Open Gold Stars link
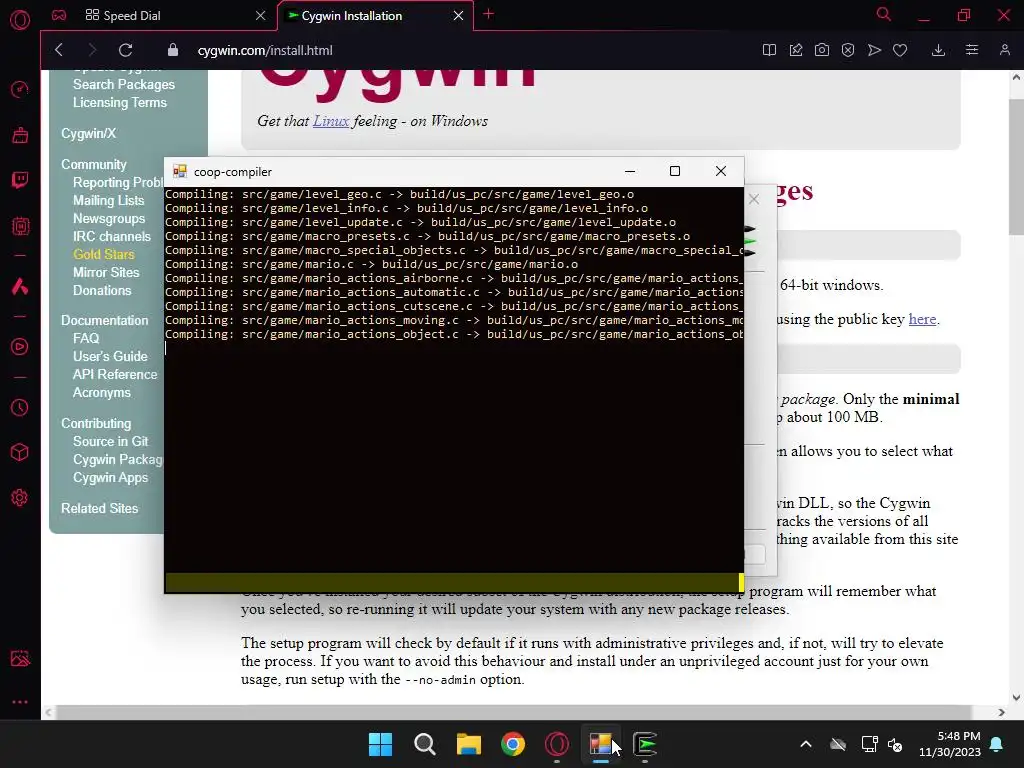The width and height of the screenshot is (1024, 768). pos(104,255)
